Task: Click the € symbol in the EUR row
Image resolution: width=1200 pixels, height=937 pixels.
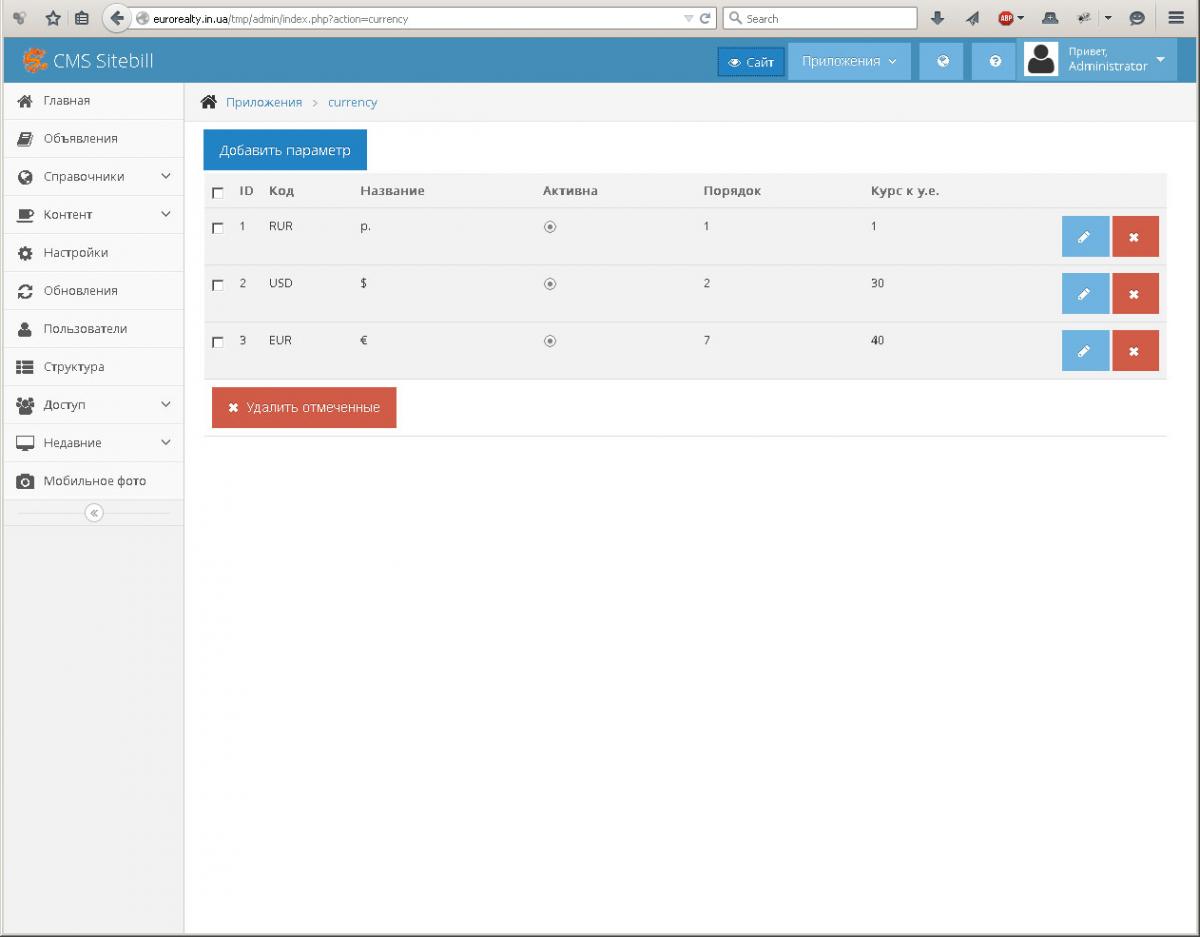Action: pos(364,340)
